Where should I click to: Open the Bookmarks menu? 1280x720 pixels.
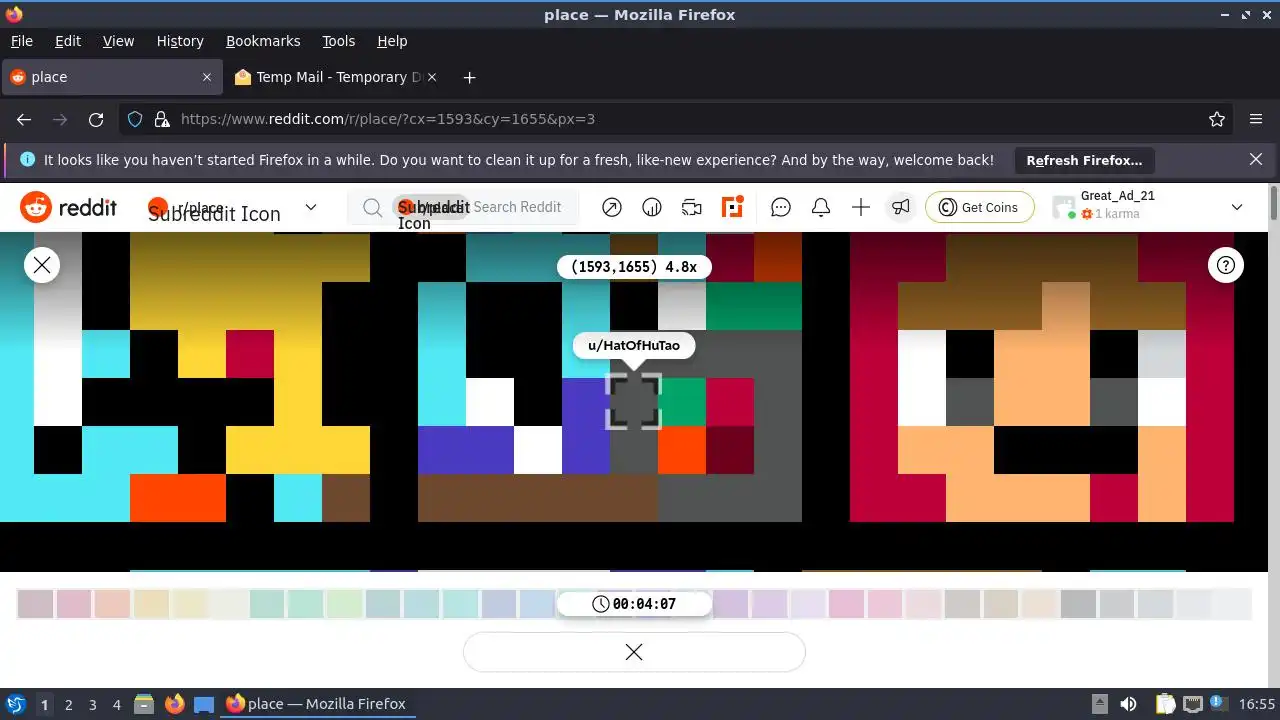click(x=263, y=41)
